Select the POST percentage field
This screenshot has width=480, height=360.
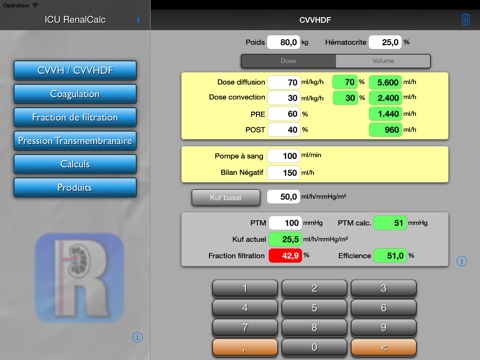[x=284, y=130]
